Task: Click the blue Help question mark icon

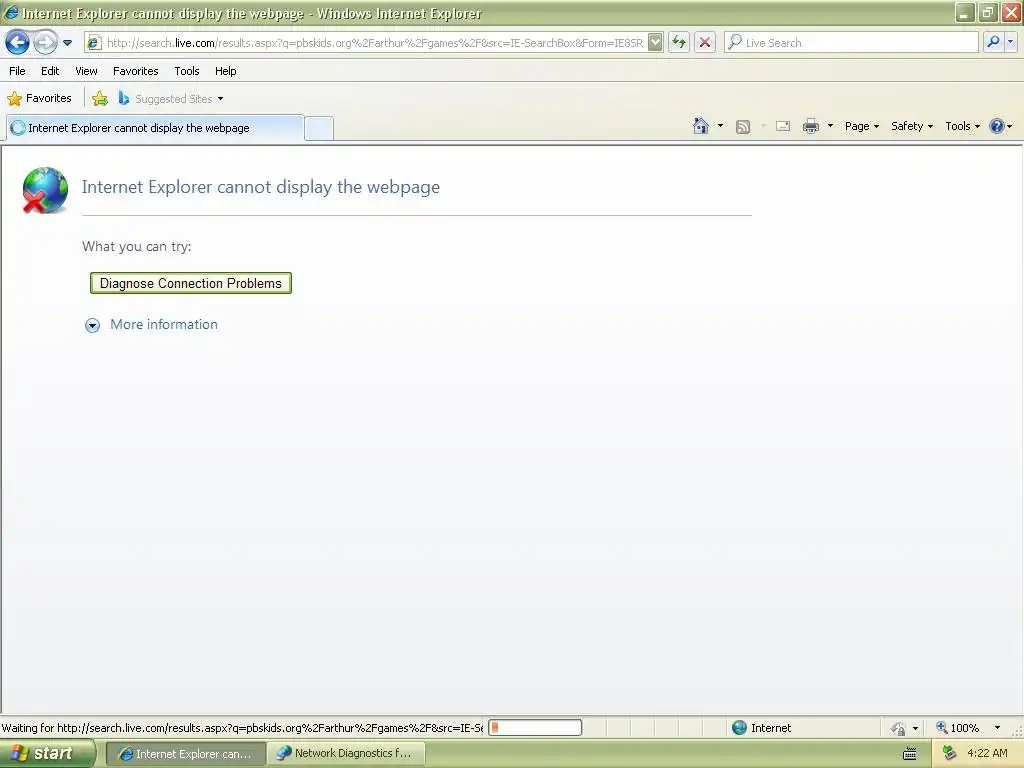Action: coord(997,126)
